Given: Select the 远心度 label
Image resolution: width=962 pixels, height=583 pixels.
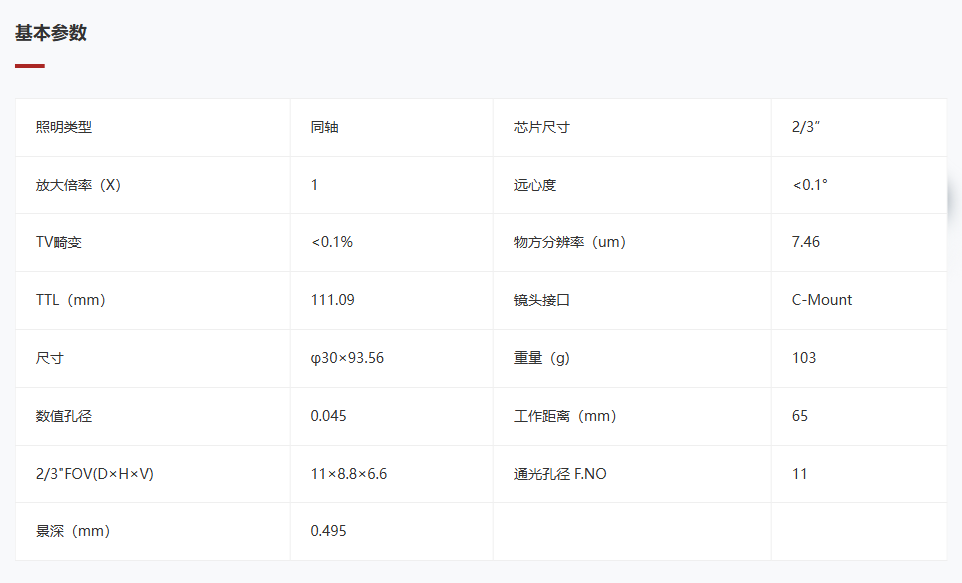Looking at the screenshot, I should [535, 185].
